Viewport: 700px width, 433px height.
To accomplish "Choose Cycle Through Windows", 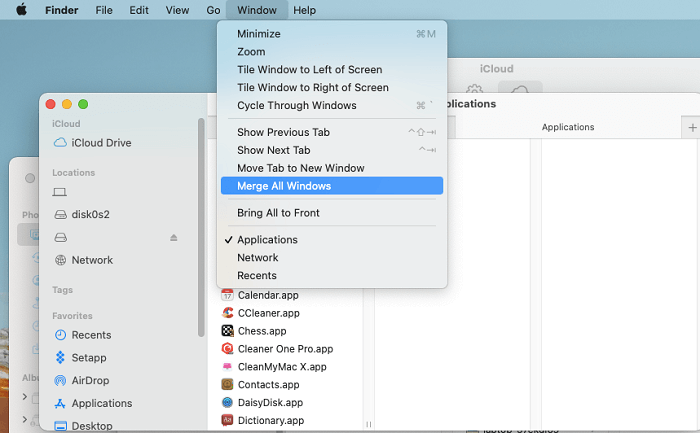I will coord(332,105).
